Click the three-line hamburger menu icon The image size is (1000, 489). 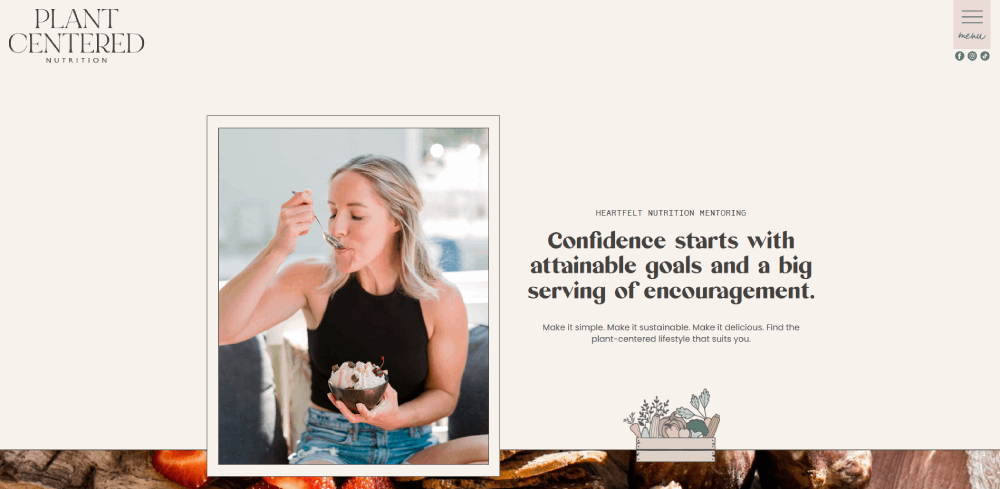972,17
